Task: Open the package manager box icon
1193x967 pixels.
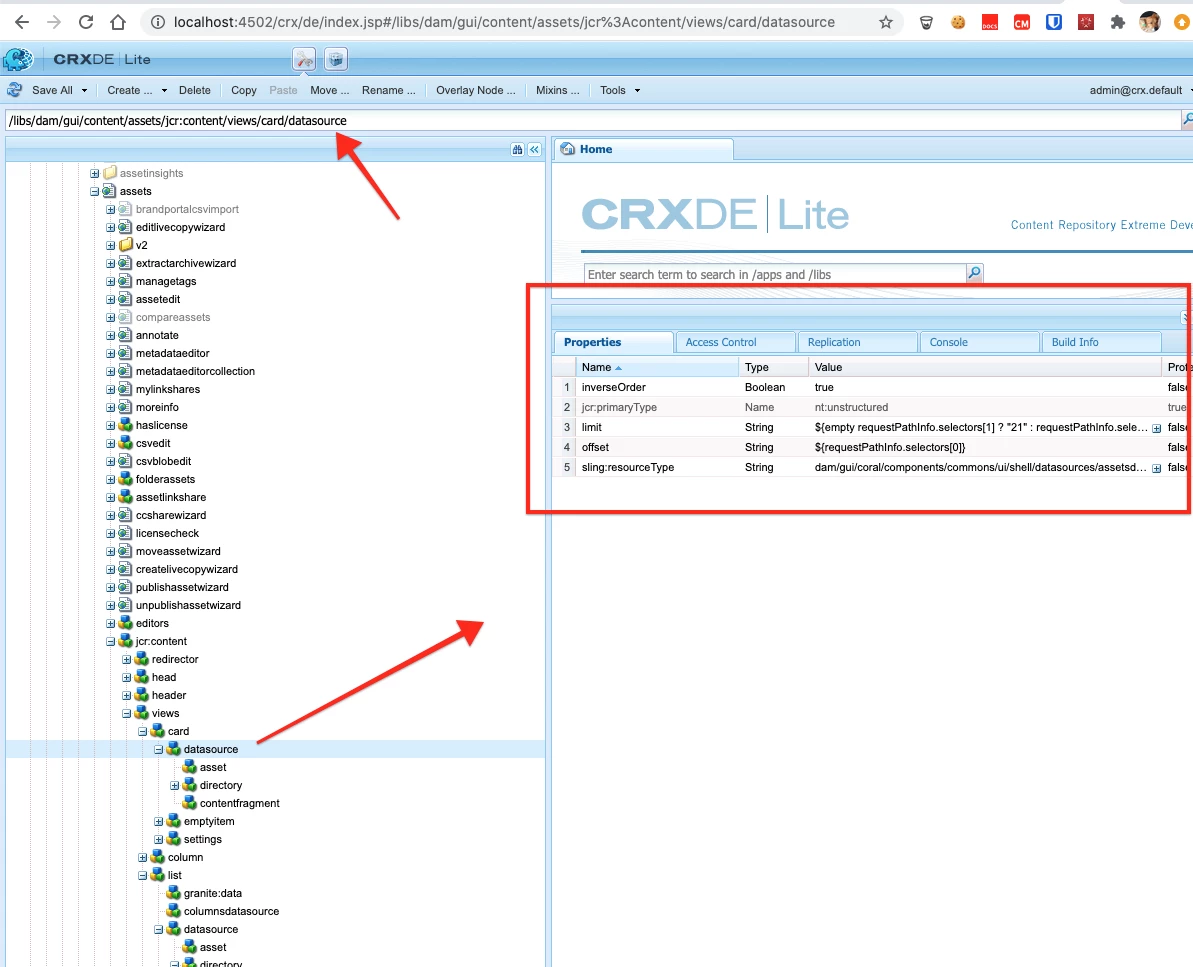Action: coord(336,59)
